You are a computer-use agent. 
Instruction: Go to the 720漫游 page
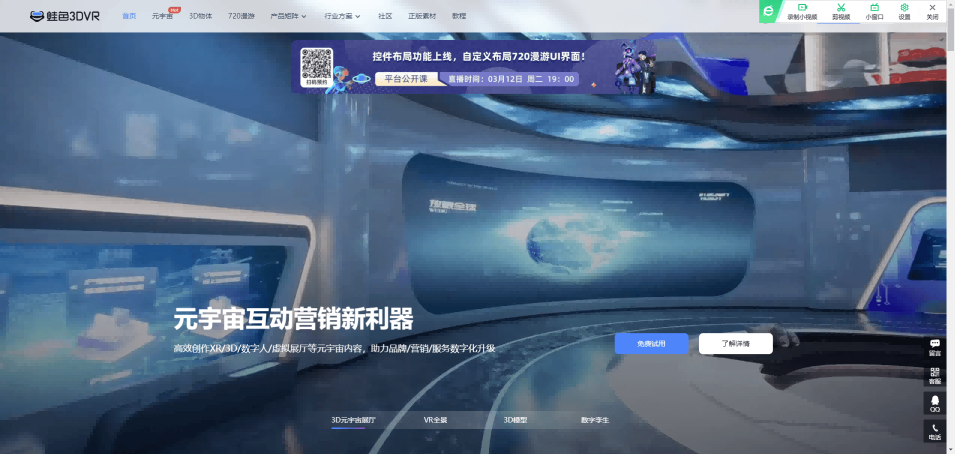241,16
